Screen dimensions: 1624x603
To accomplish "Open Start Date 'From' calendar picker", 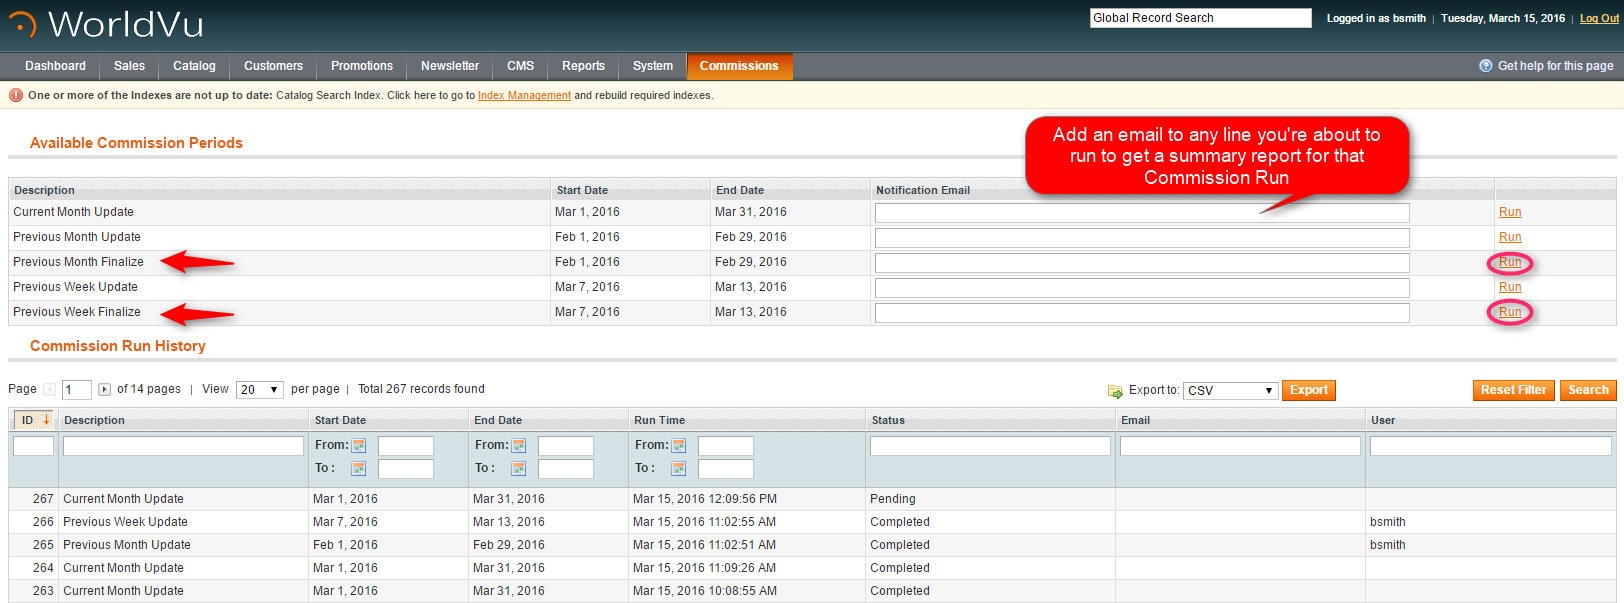I will pyautogui.click(x=359, y=446).
